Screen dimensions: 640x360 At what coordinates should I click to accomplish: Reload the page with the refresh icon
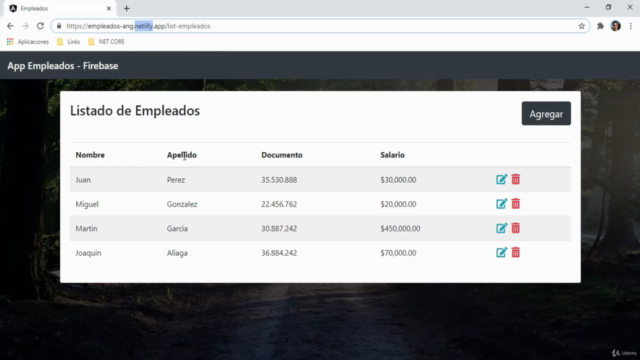(x=40, y=26)
